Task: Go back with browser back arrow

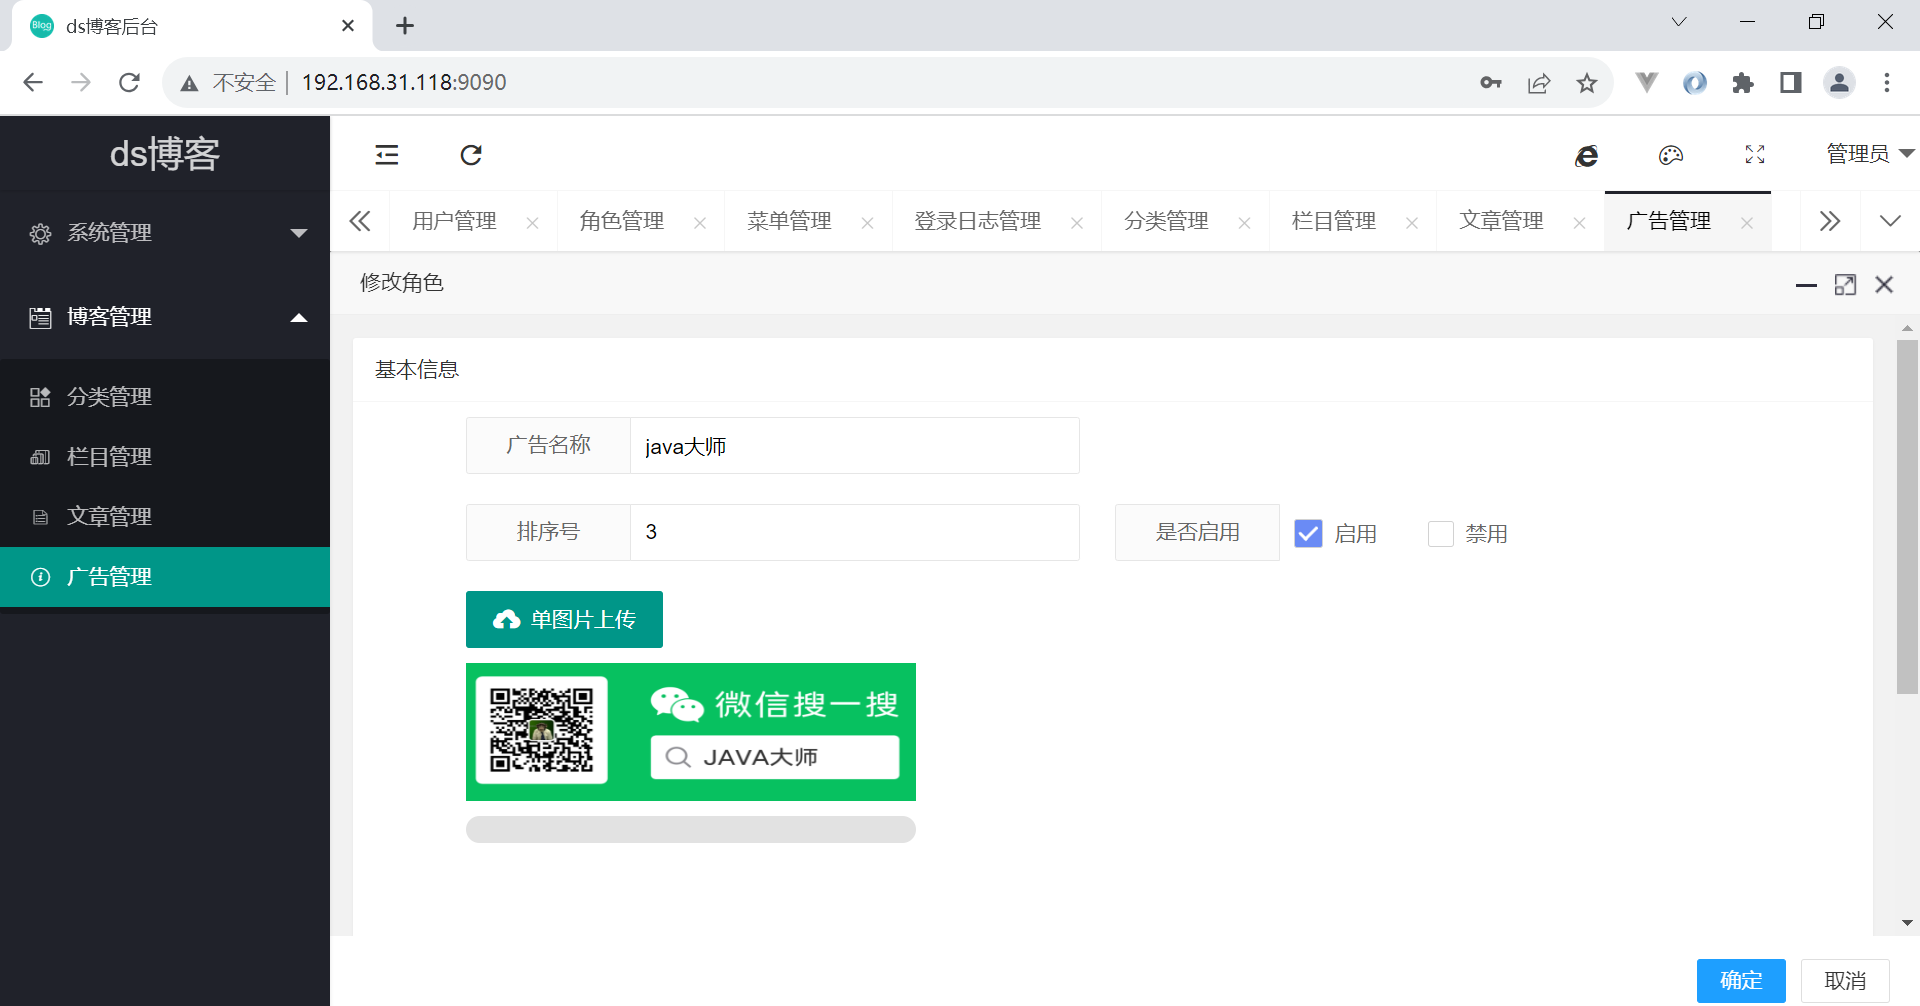Action: click(33, 82)
